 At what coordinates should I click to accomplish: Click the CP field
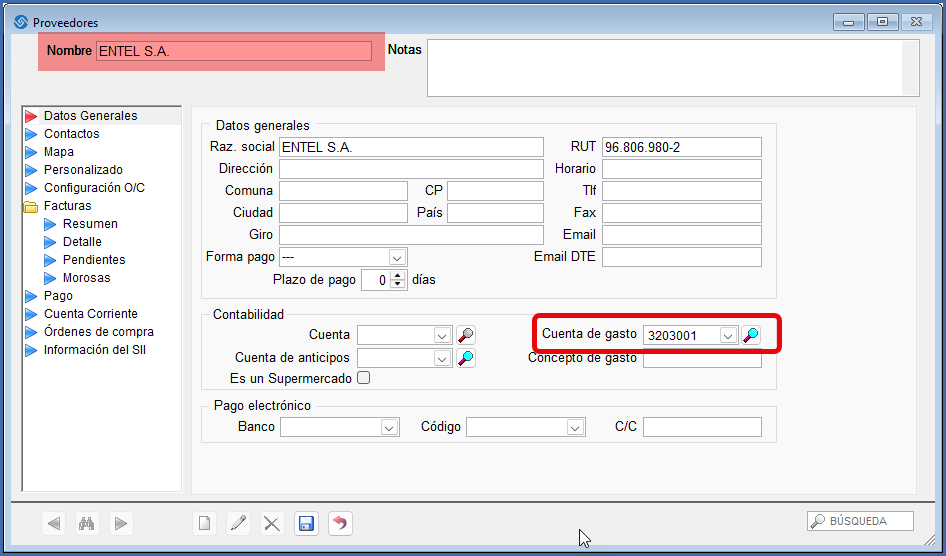(495, 191)
